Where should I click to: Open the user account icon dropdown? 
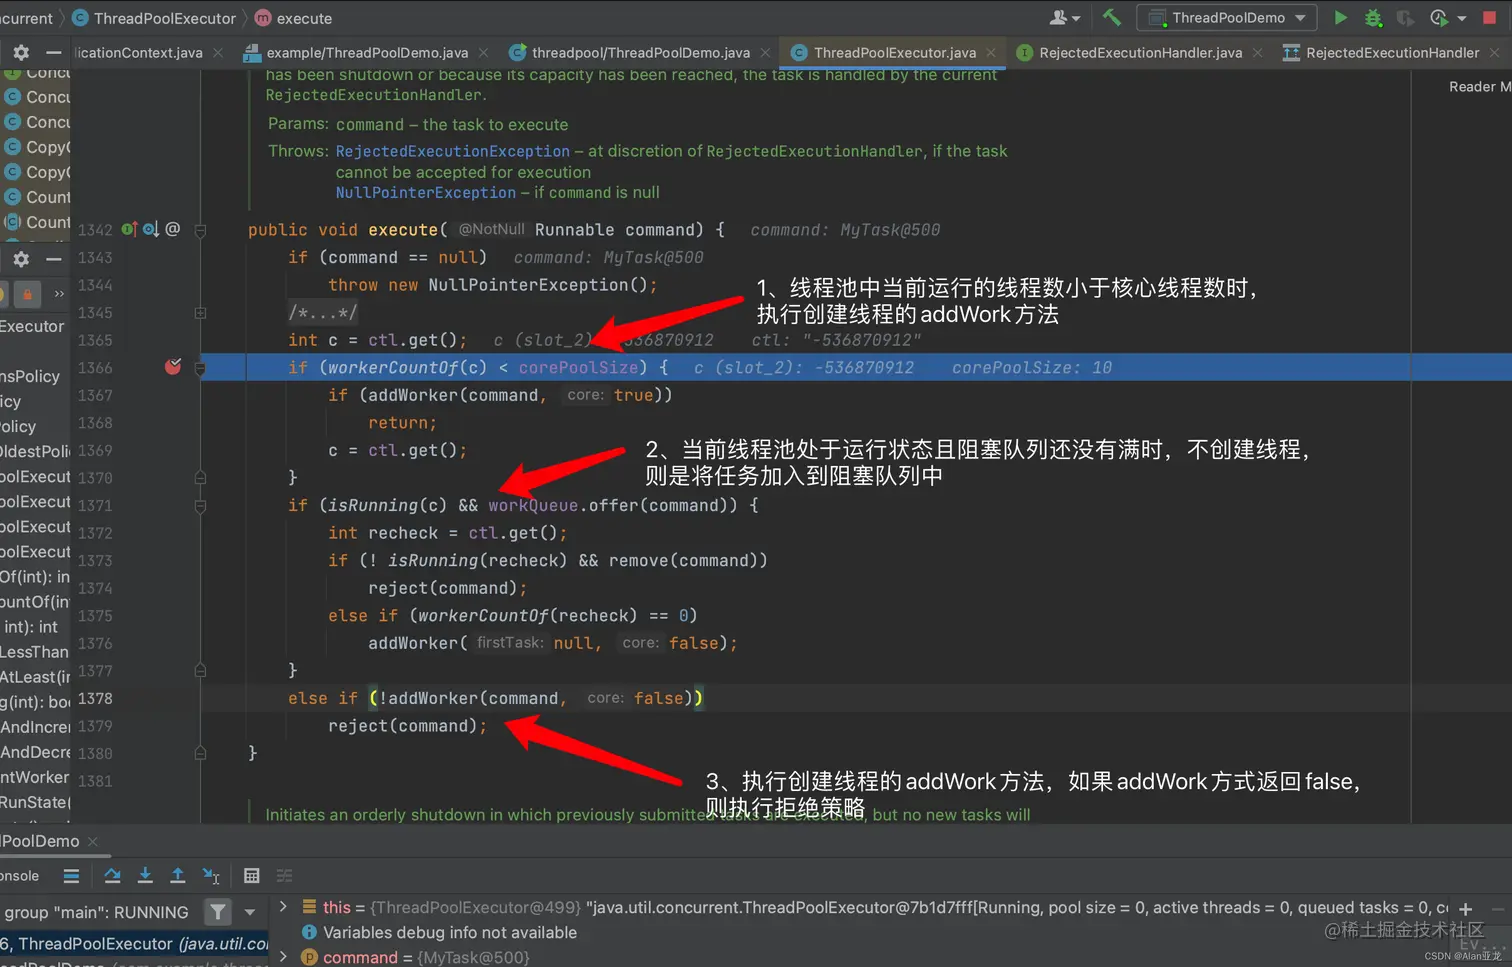click(x=1065, y=17)
